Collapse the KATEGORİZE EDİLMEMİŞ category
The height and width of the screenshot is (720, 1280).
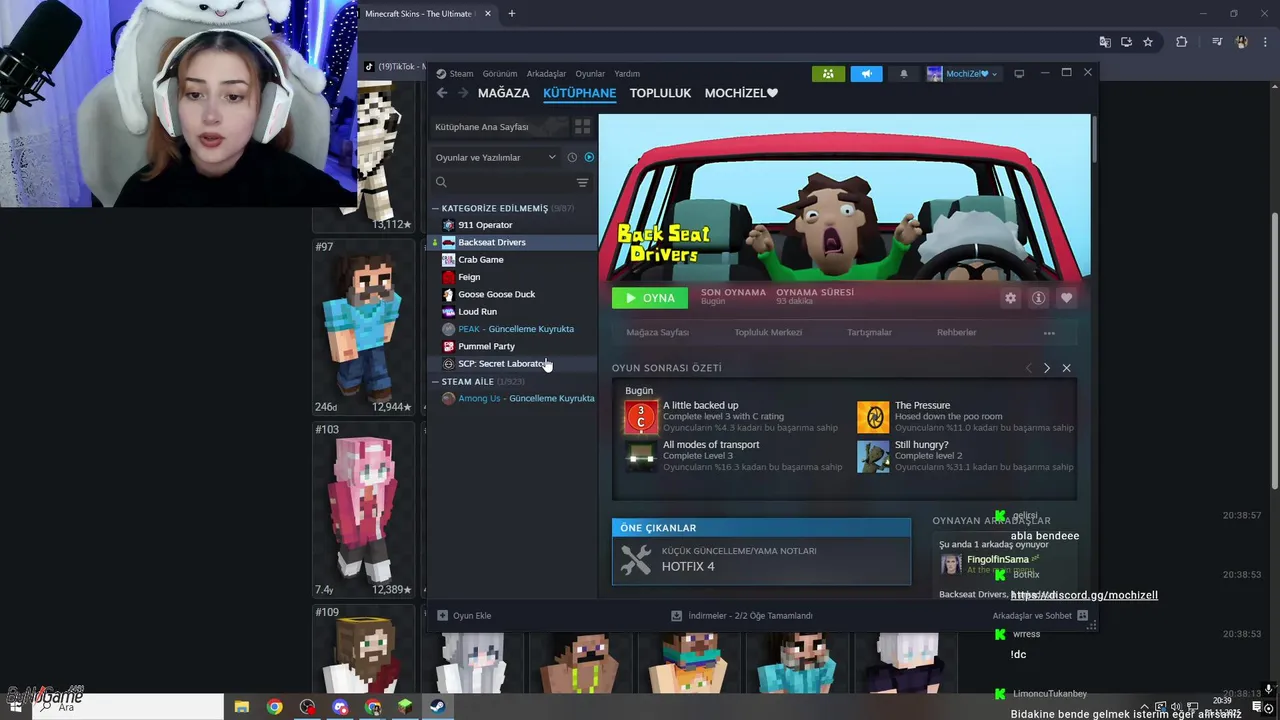[x=436, y=208]
